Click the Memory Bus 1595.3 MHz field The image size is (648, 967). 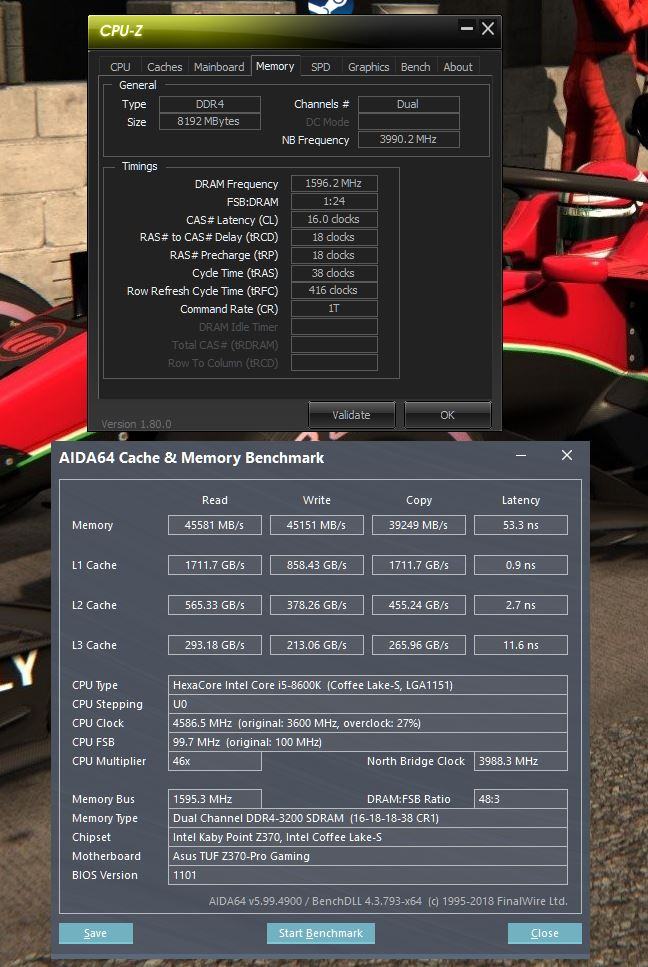[x=215, y=799]
